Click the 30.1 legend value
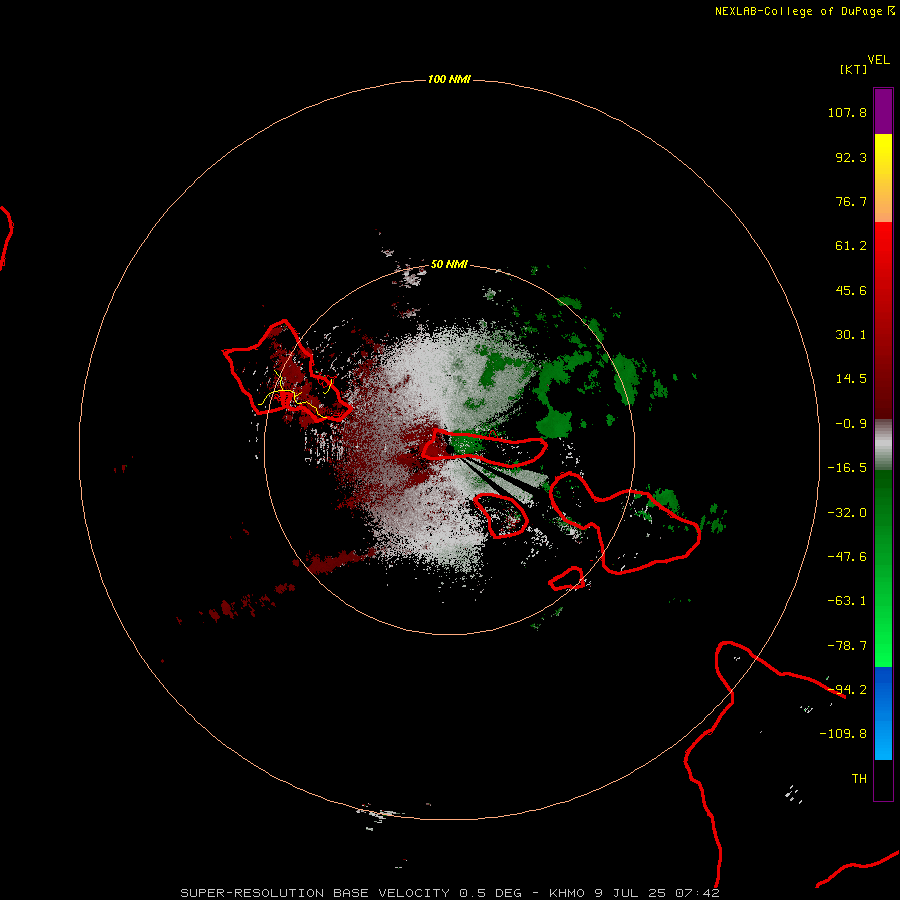Screen dimensions: 900x900 [x=851, y=335]
